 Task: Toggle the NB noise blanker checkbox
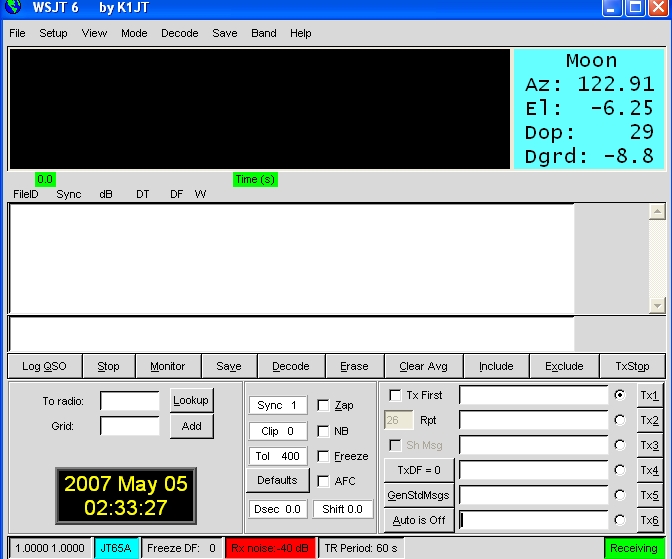[323, 432]
